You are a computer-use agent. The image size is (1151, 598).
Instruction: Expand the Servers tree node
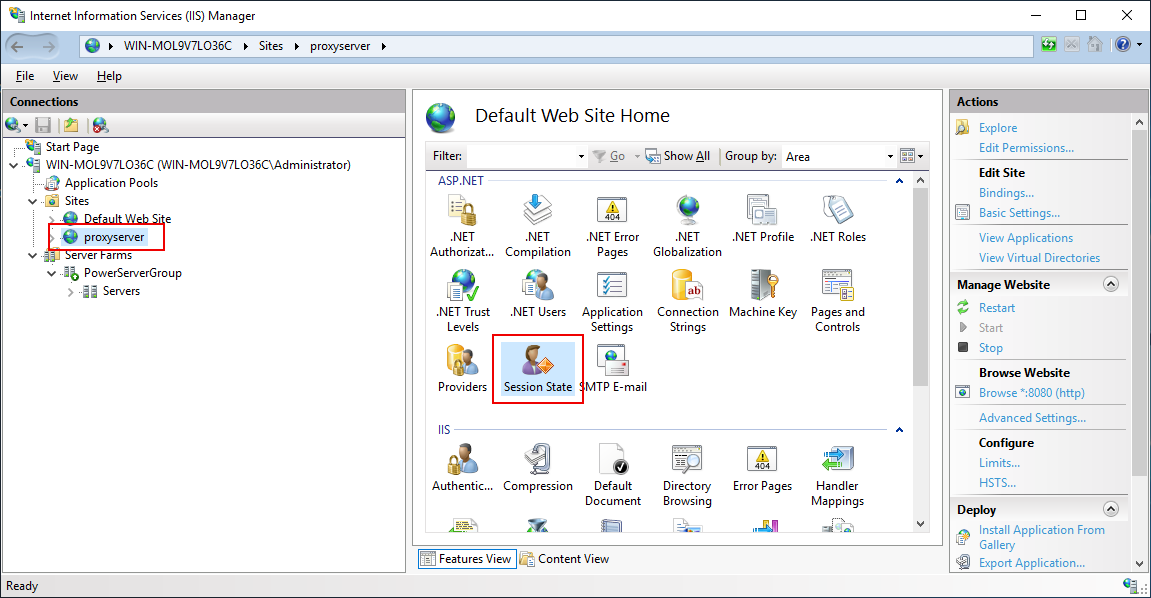click(x=71, y=292)
